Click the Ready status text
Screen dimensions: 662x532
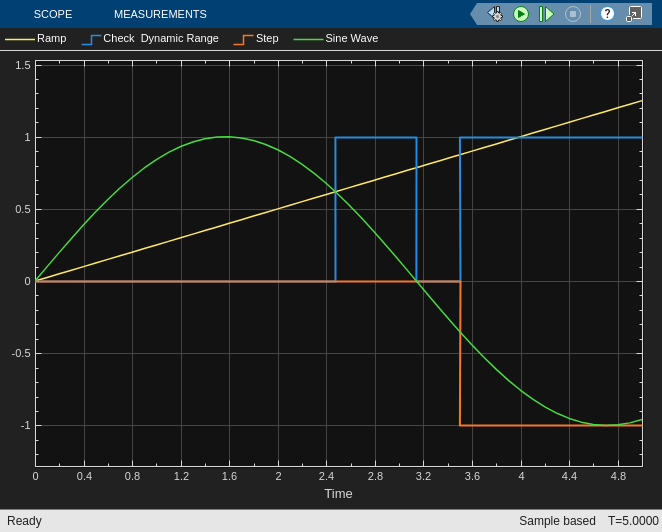point(24,521)
